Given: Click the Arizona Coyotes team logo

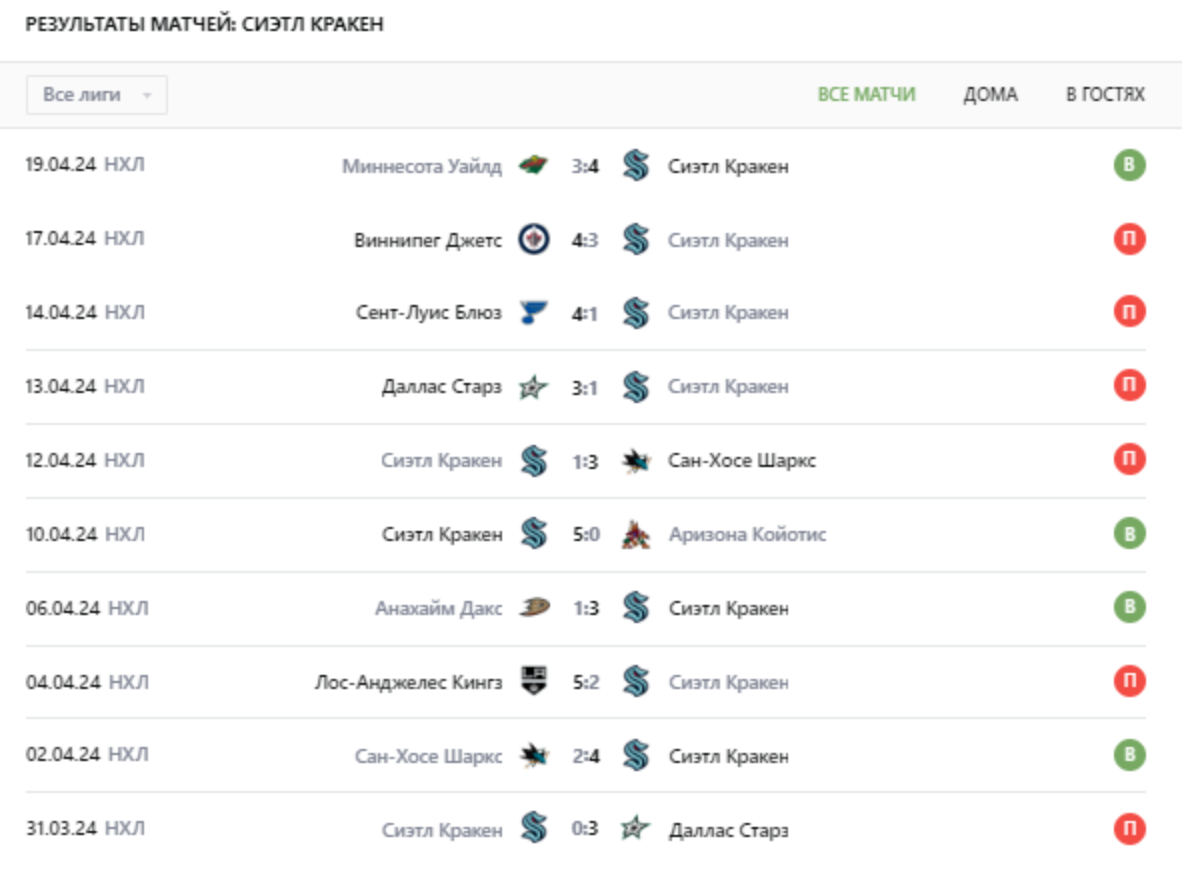Looking at the screenshot, I should coord(635,534).
